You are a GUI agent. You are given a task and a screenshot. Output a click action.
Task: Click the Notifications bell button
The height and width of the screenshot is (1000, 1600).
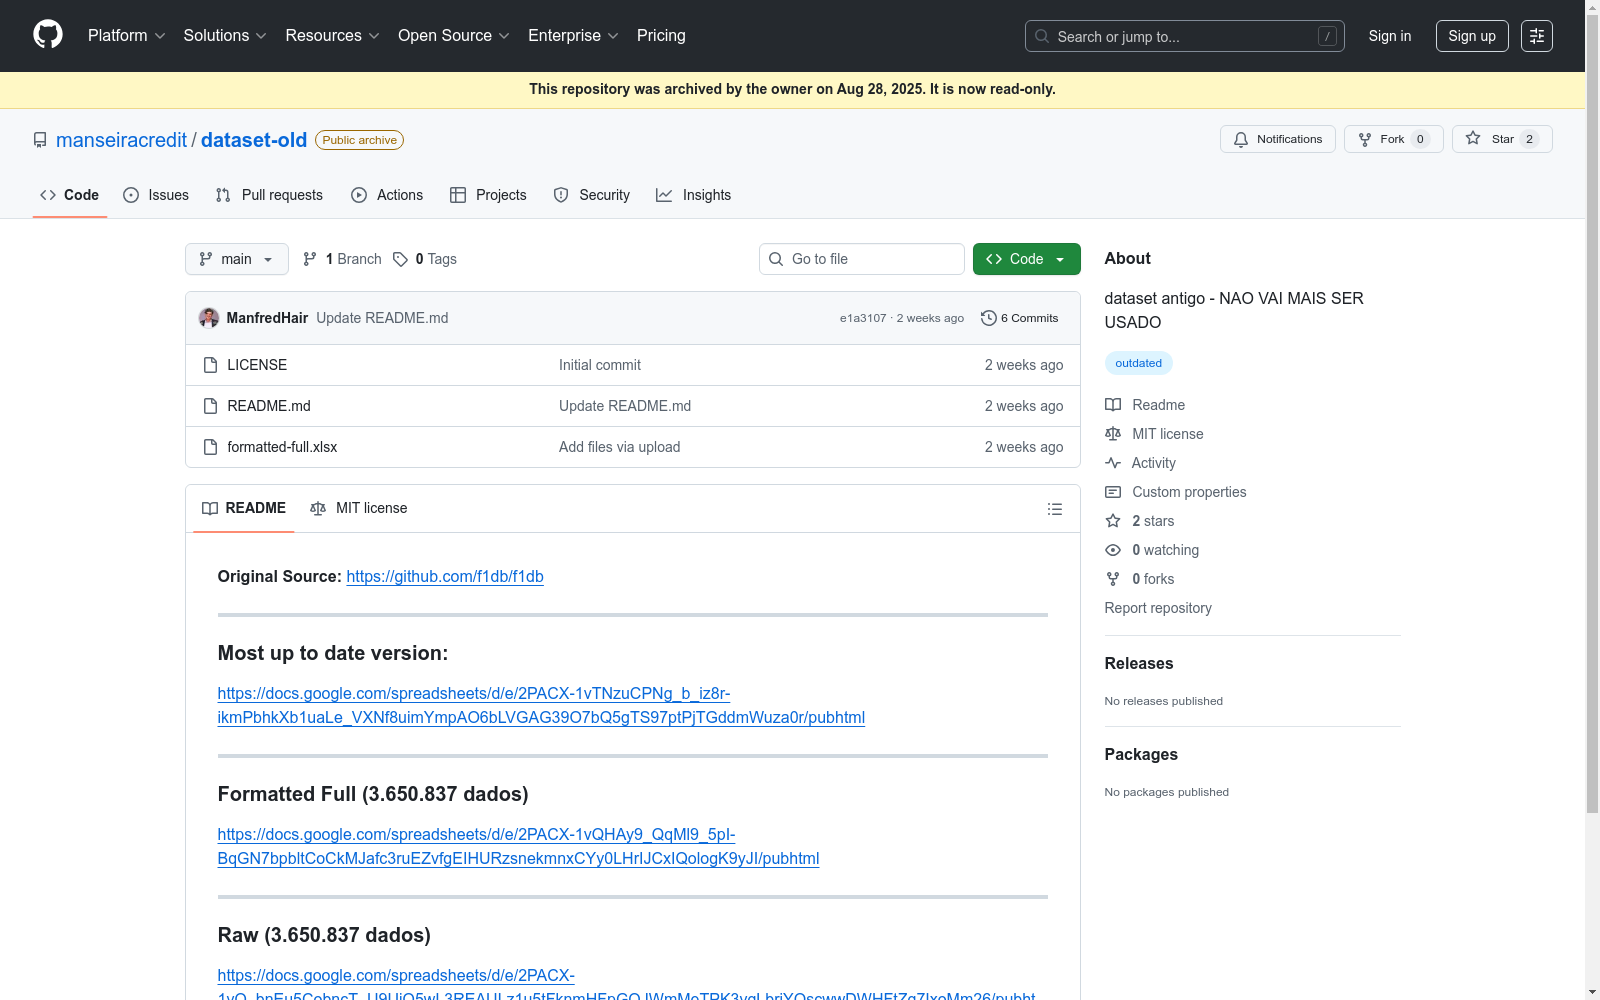click(x=1277, y=139)
